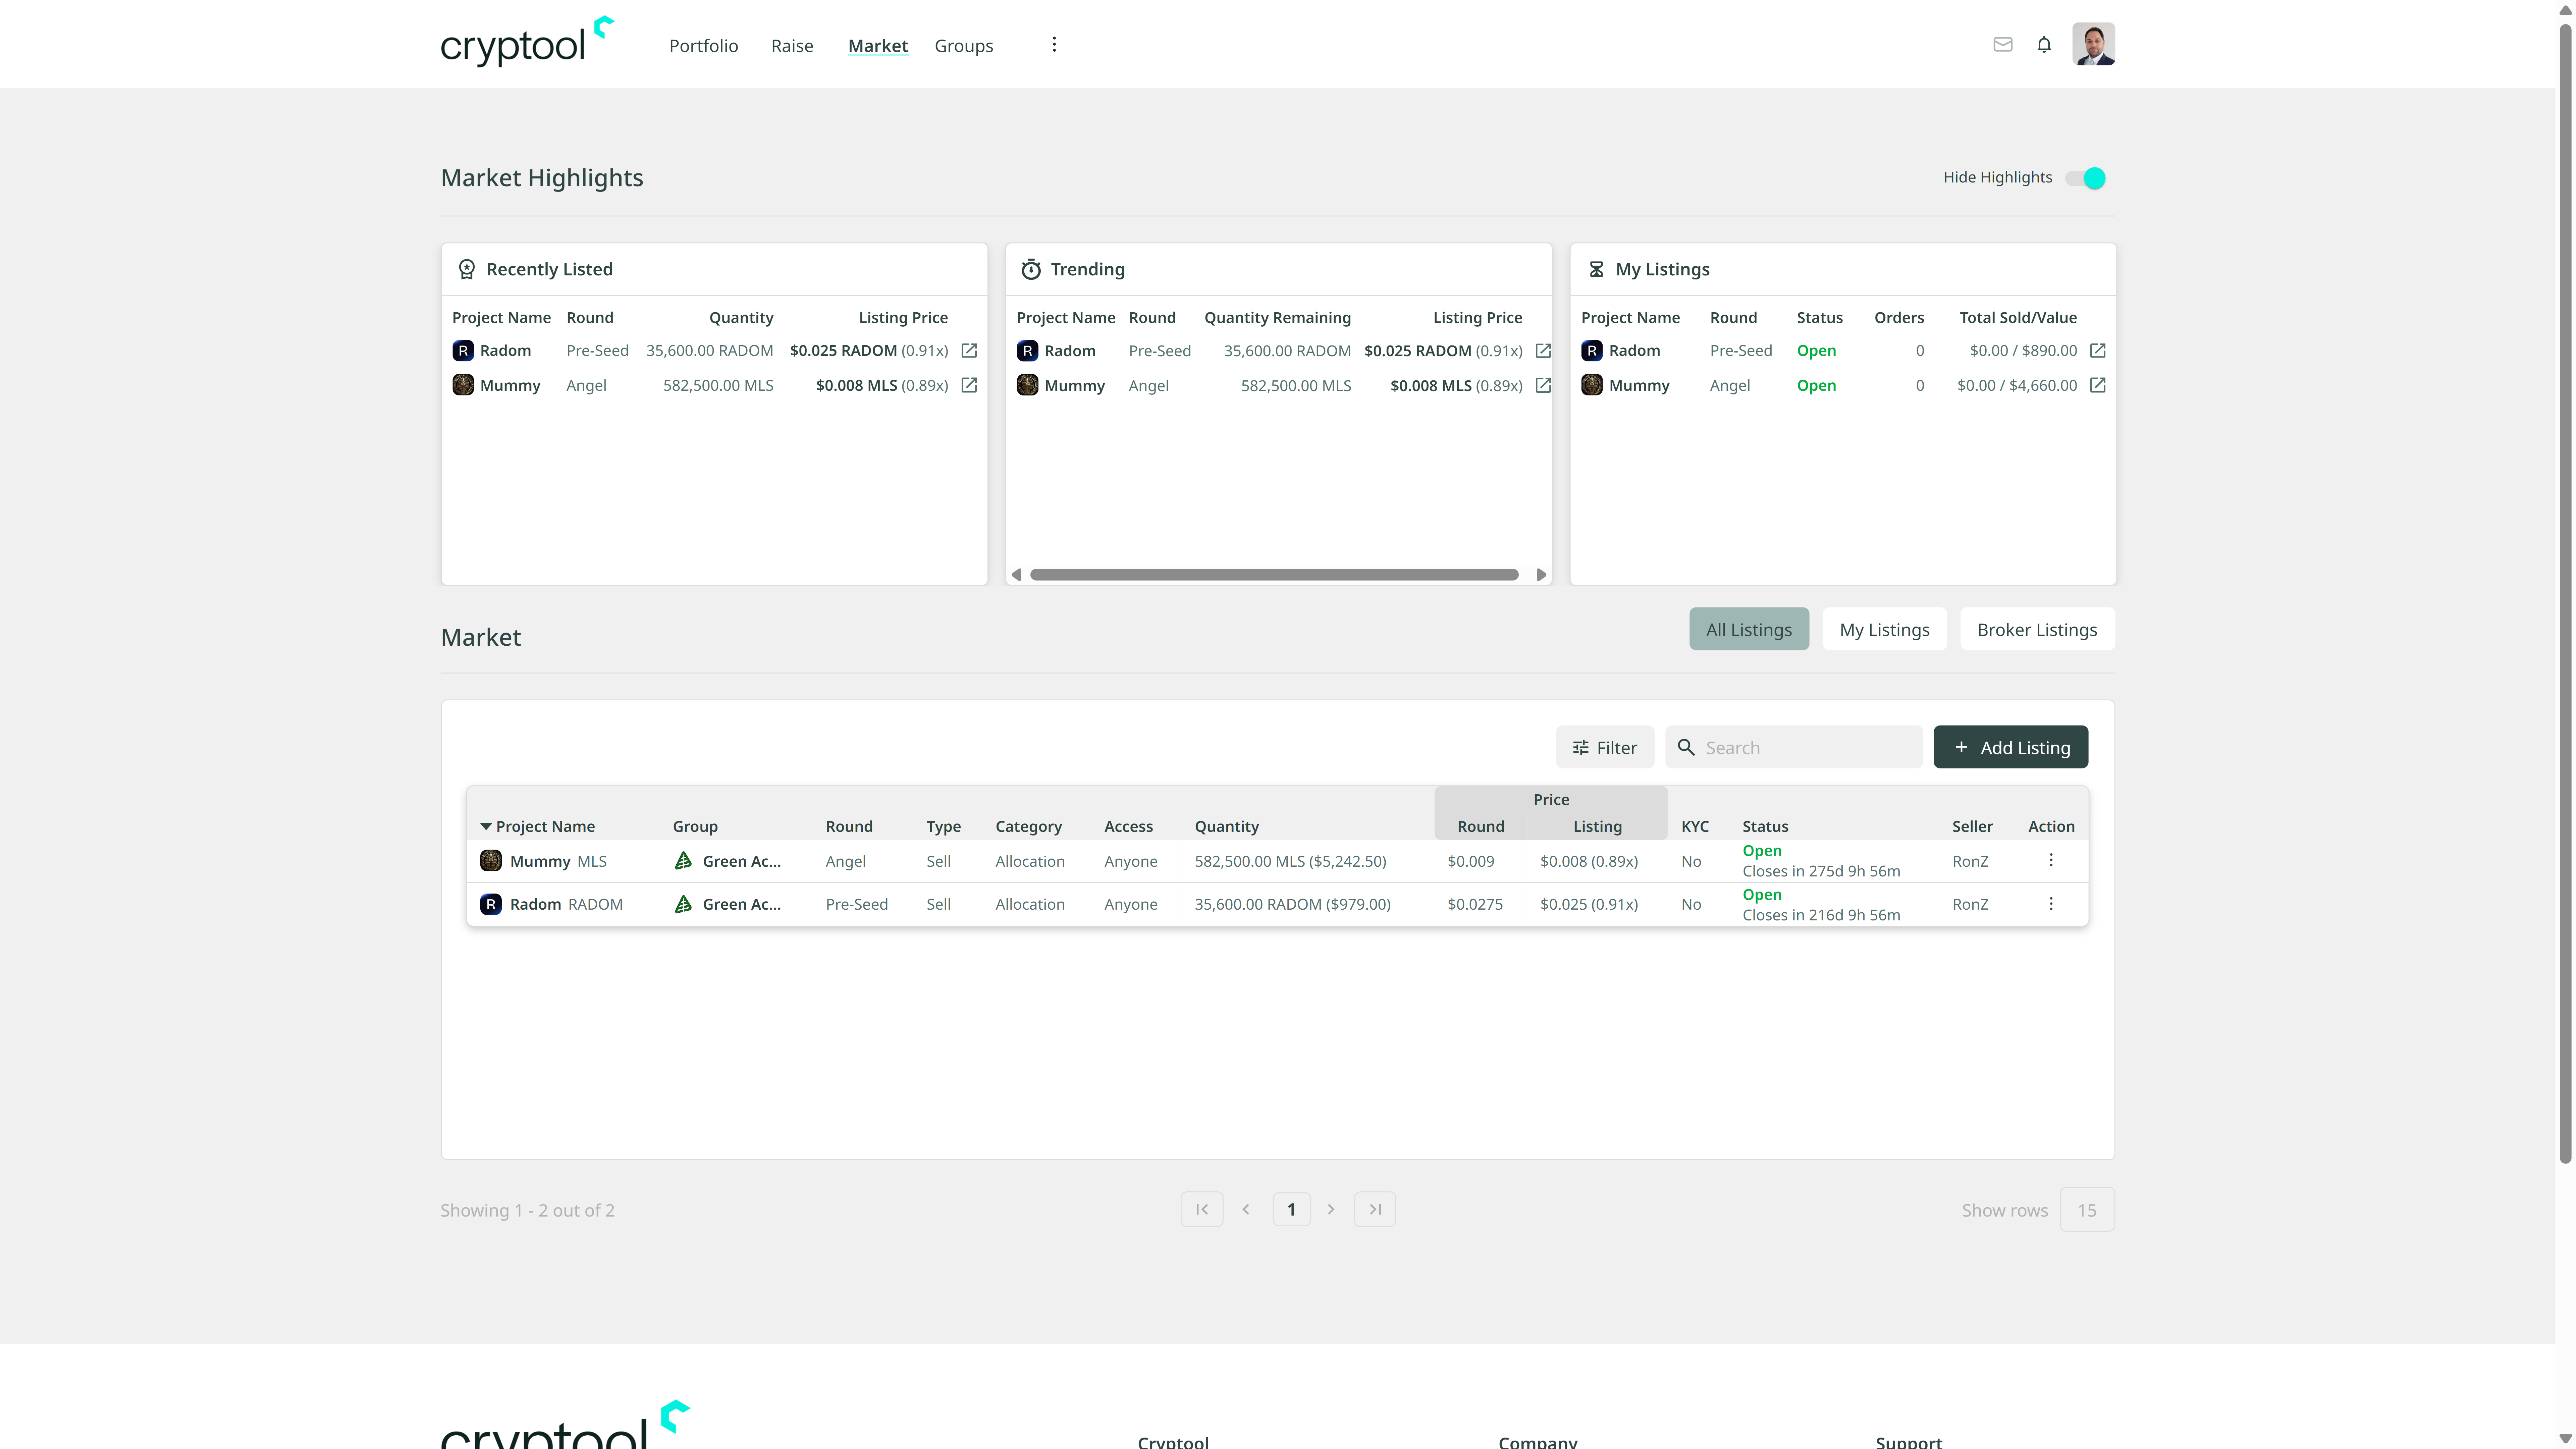This screenshot has height=1449, width=2576.
Task: Switch to My Listings tab
Action: tap(1884, 629)
